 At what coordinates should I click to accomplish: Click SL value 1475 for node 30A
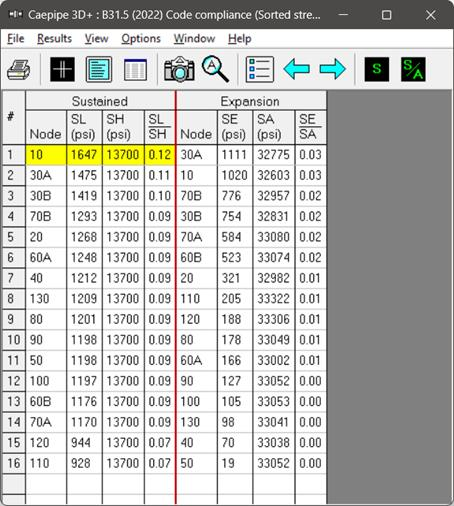pyautogui.click(x=84, y=175)
